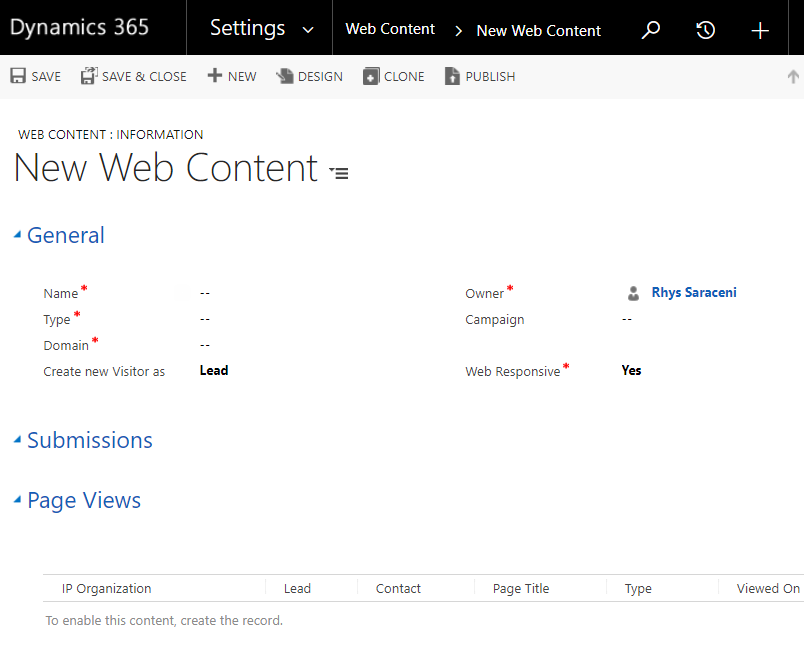Image resolution: width=804 pixels, height=655 pixels.
Task: Click NEW in the command bar
Action: [x=231, y=76]
